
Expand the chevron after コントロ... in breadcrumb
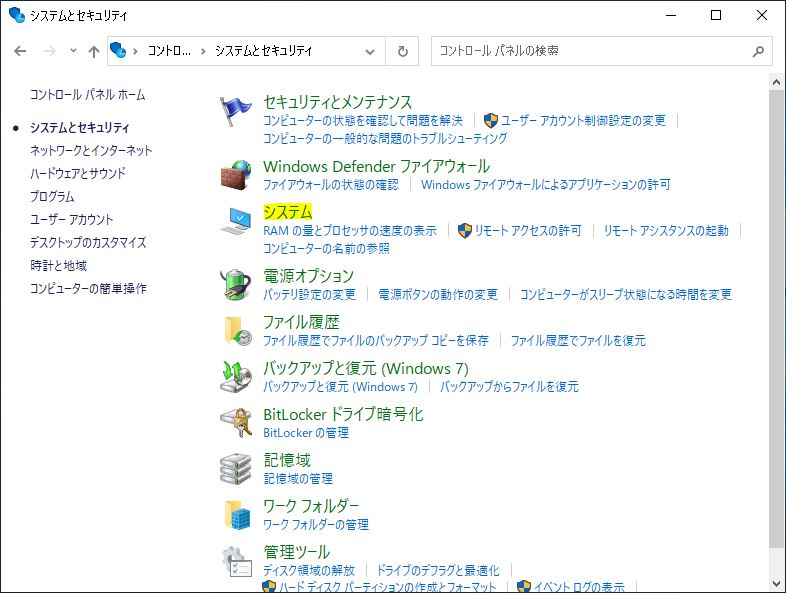click(x=203, y=51)
